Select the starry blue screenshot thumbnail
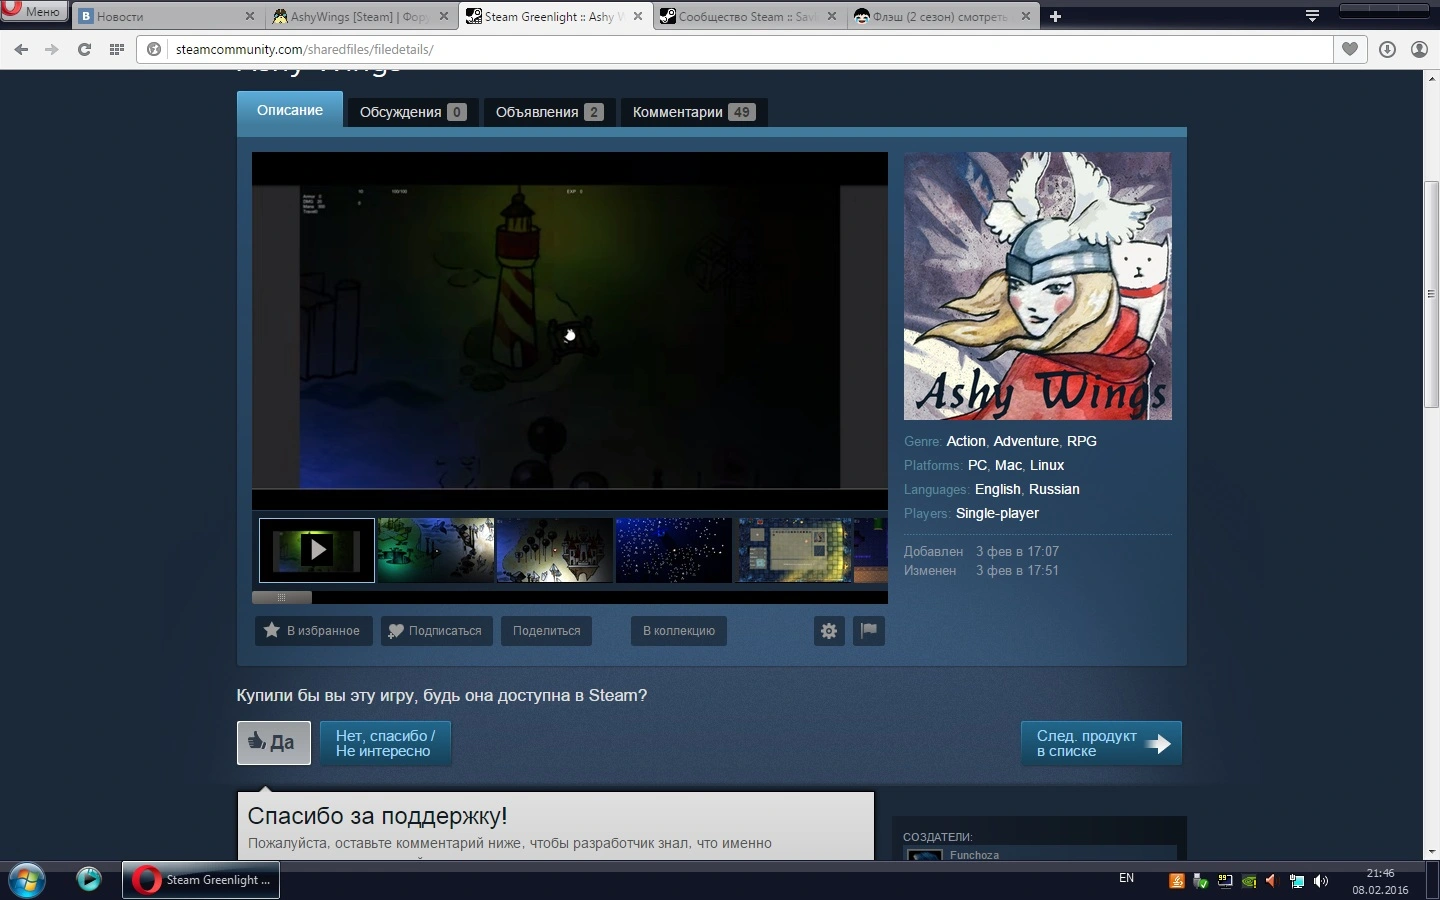The width and height of the screenshot is (1440, 900). point(674,550)
